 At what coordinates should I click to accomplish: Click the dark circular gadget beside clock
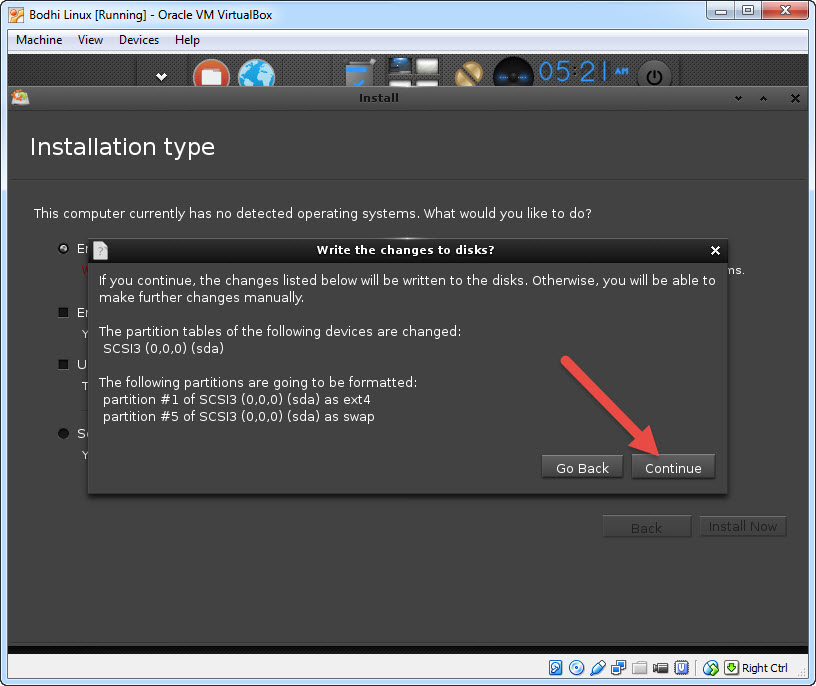coord(513,73)
